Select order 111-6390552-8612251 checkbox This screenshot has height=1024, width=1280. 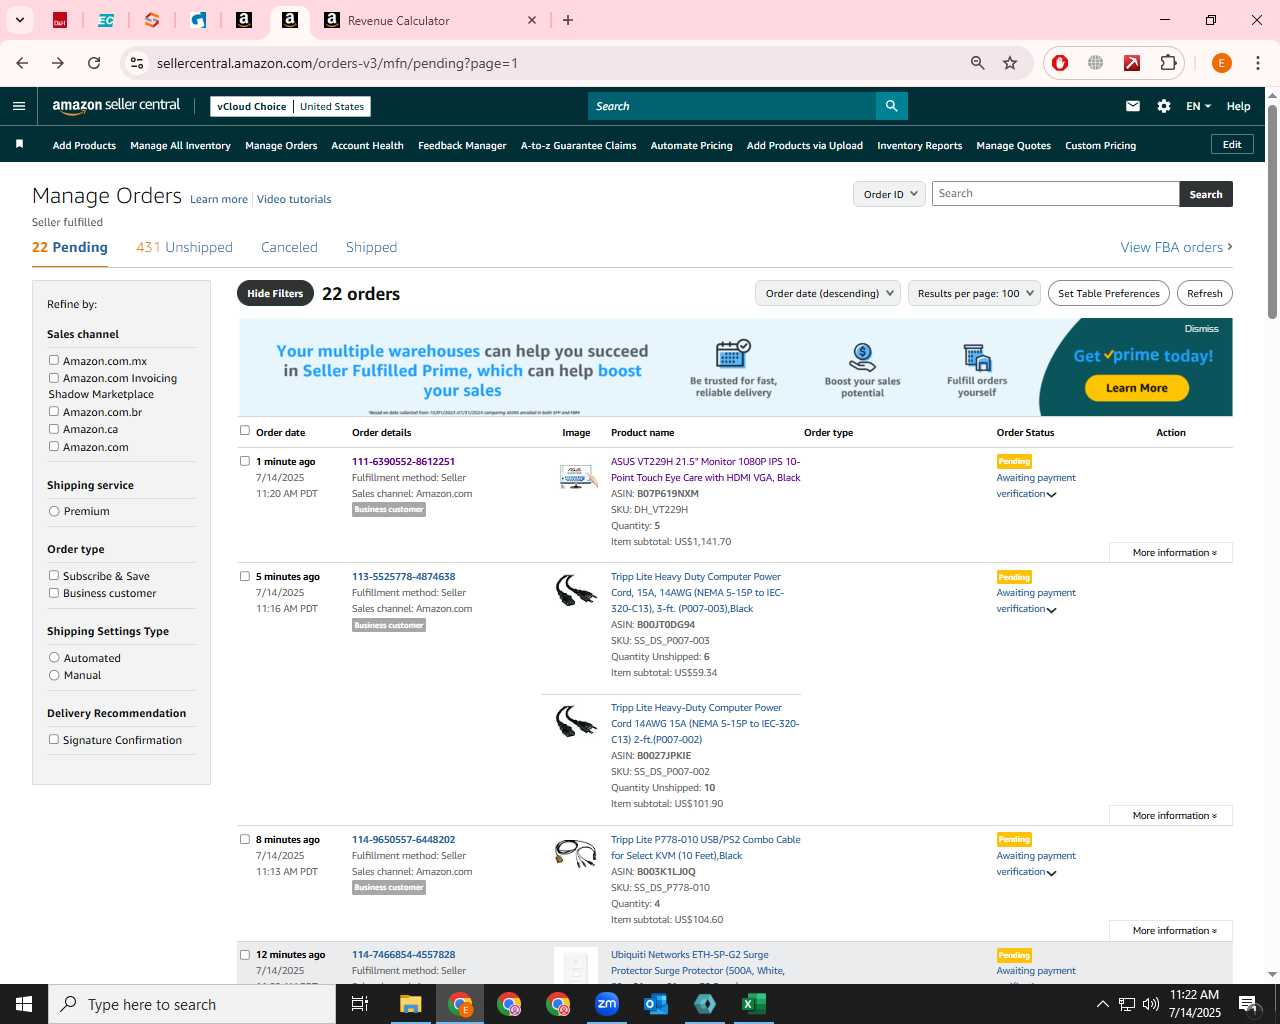(245, 461)
